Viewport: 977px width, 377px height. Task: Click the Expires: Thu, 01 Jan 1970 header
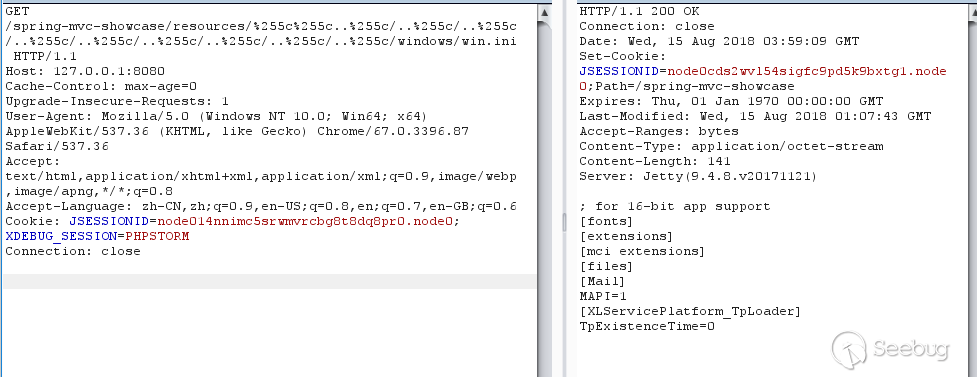click(x=732, y=101)
